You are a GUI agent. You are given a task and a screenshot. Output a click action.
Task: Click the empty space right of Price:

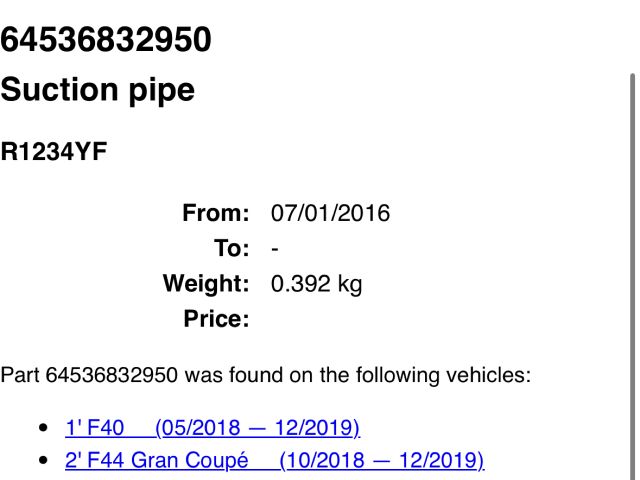click(x=400, y=320)
